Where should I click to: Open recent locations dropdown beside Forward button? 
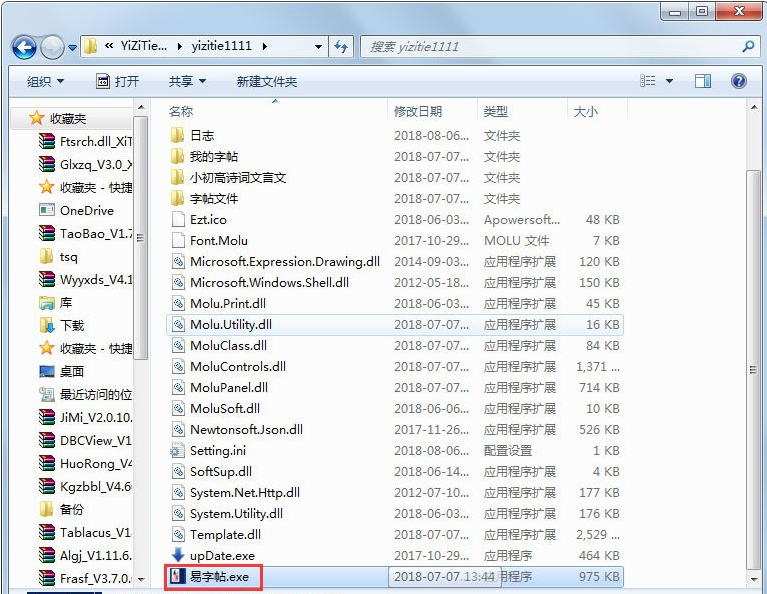tap(72, 48)
